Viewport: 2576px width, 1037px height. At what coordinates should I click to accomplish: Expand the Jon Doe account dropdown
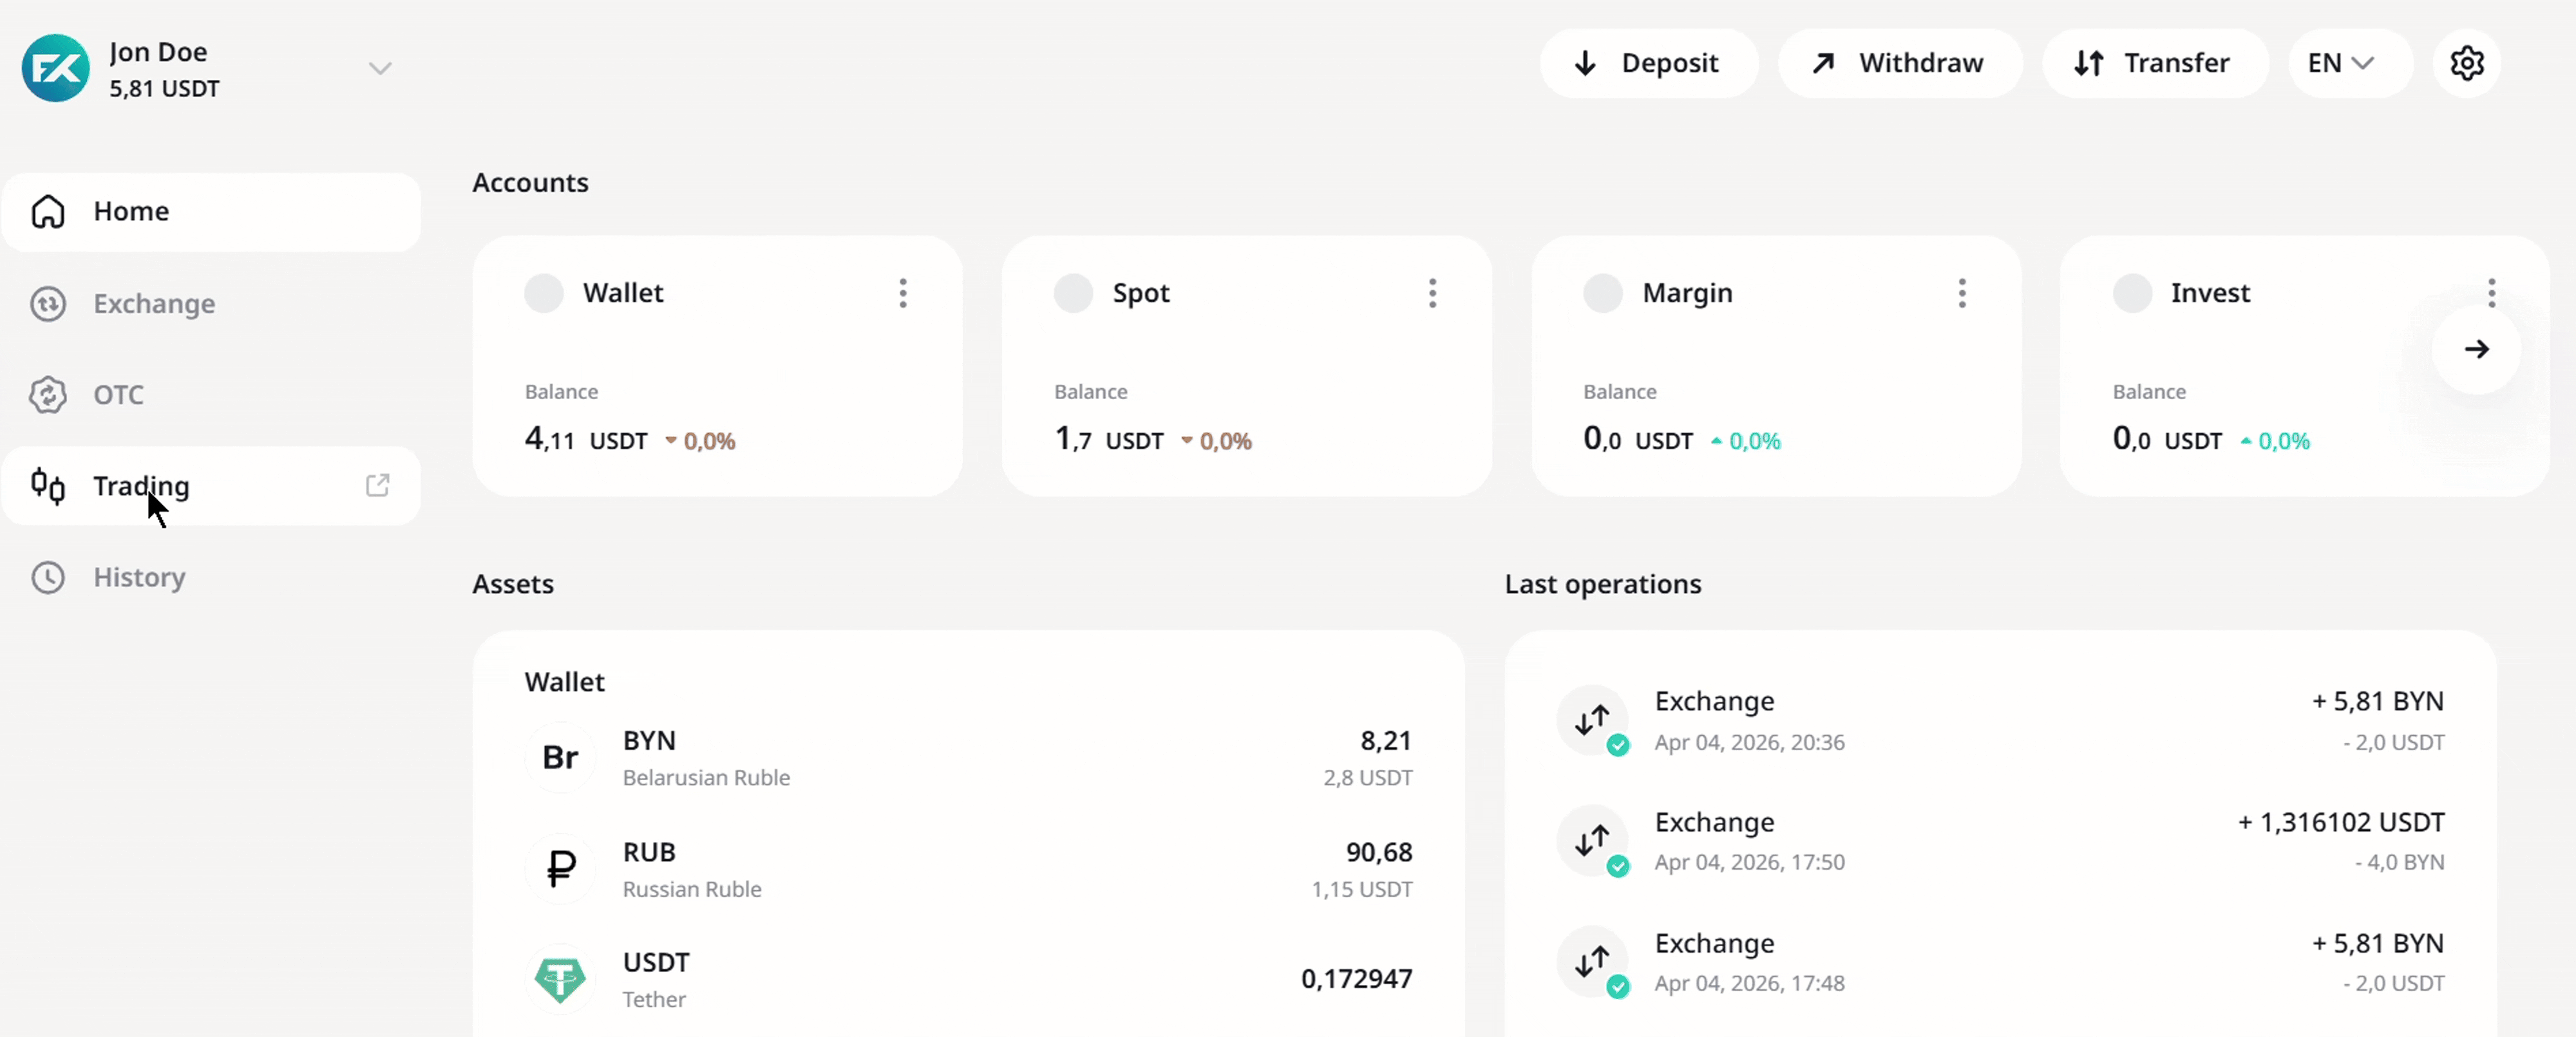coord(379,68)
